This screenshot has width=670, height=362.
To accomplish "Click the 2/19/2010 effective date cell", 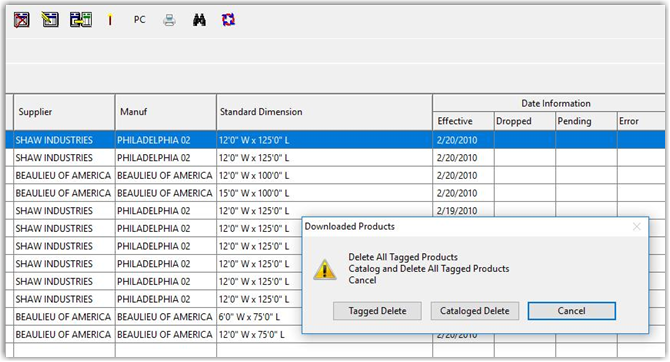I will coord(463,210).
